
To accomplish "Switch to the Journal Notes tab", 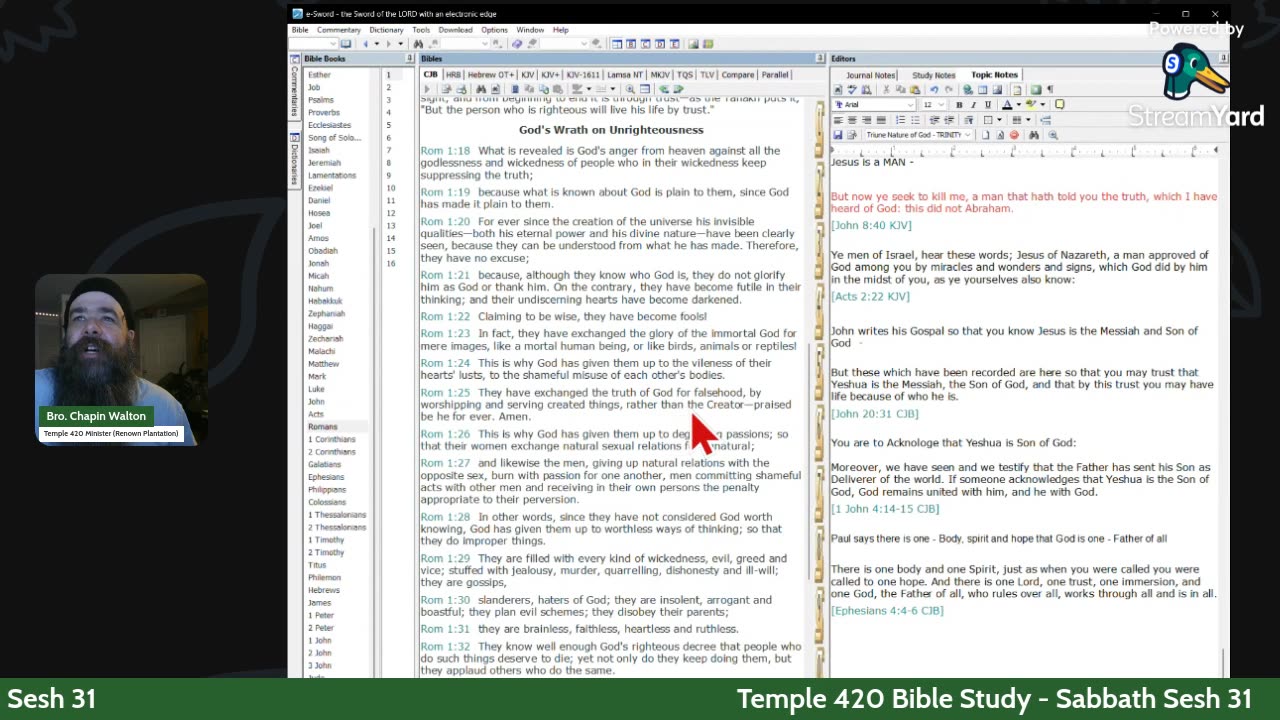I will (870, 75).
